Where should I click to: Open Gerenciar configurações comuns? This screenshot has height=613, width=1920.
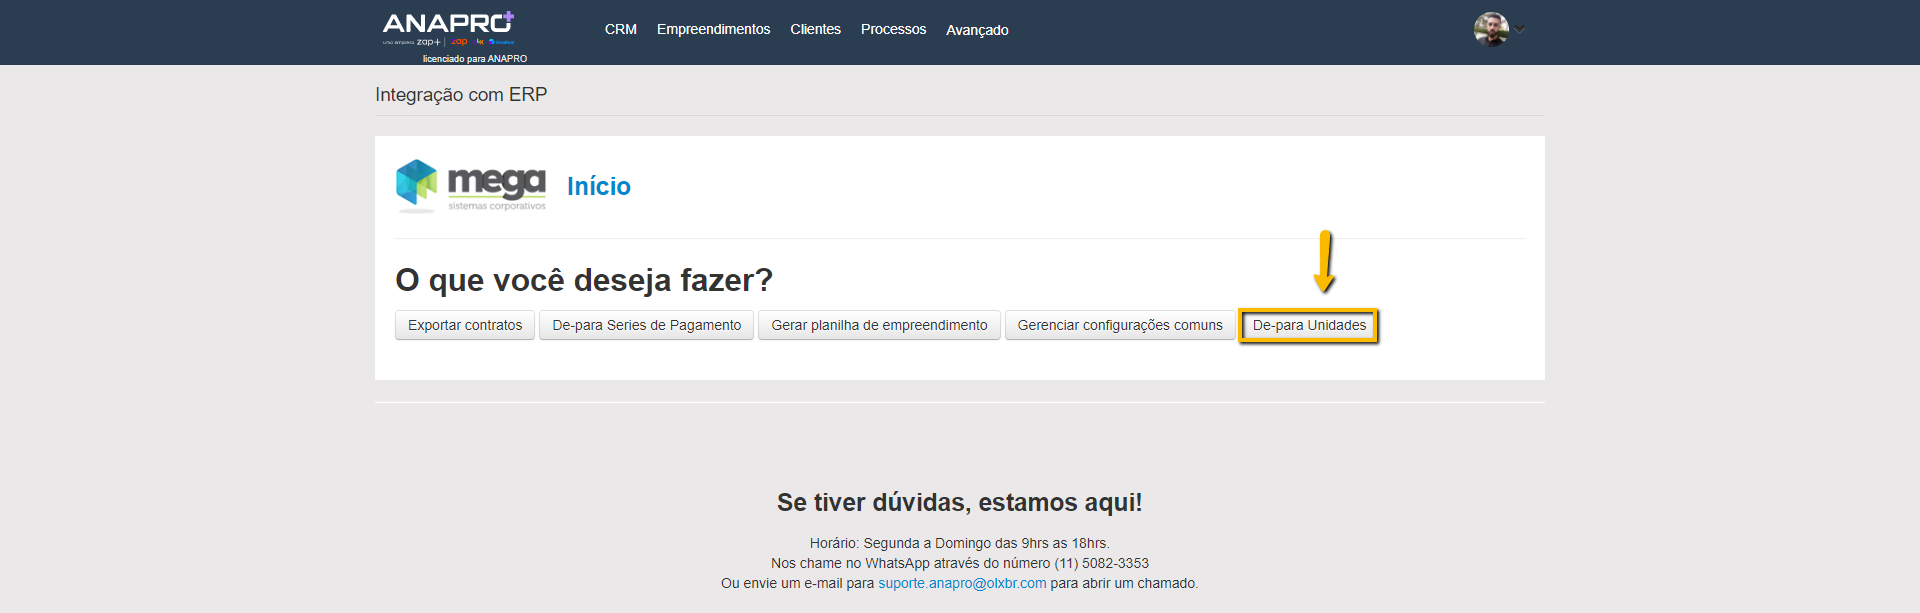point(1120,326)
